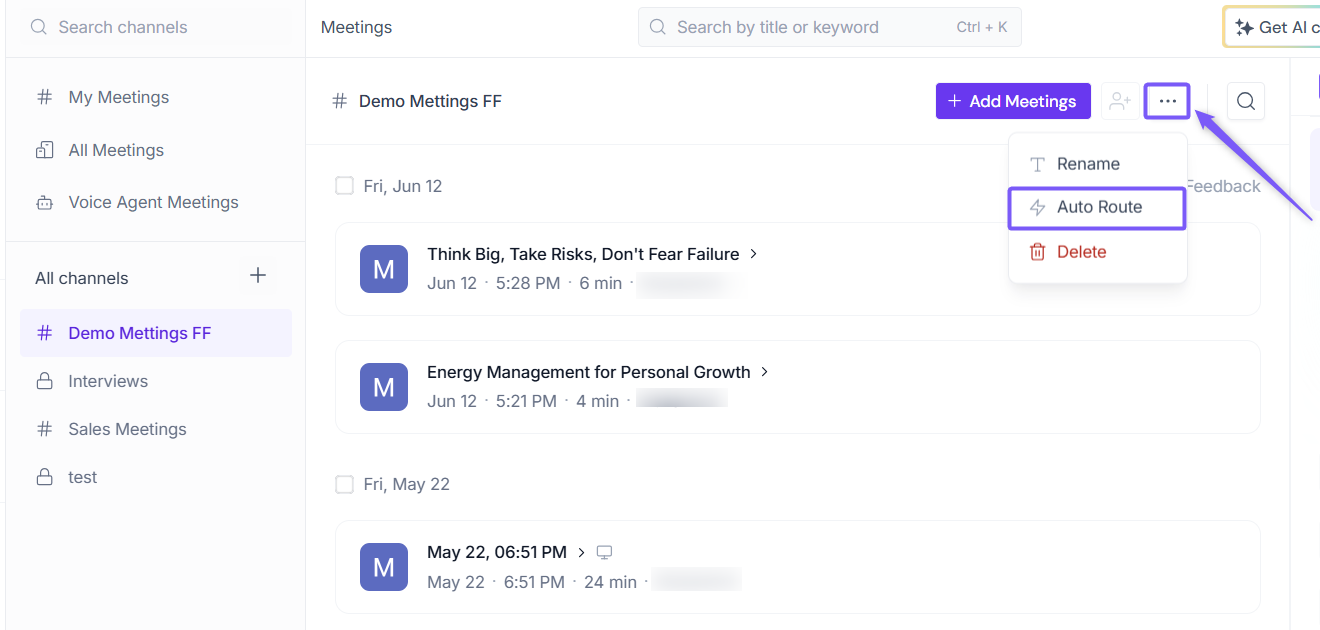1320x630 pixels.
Task: Click the plus icon beside All channels
Action: pos(258,275)
